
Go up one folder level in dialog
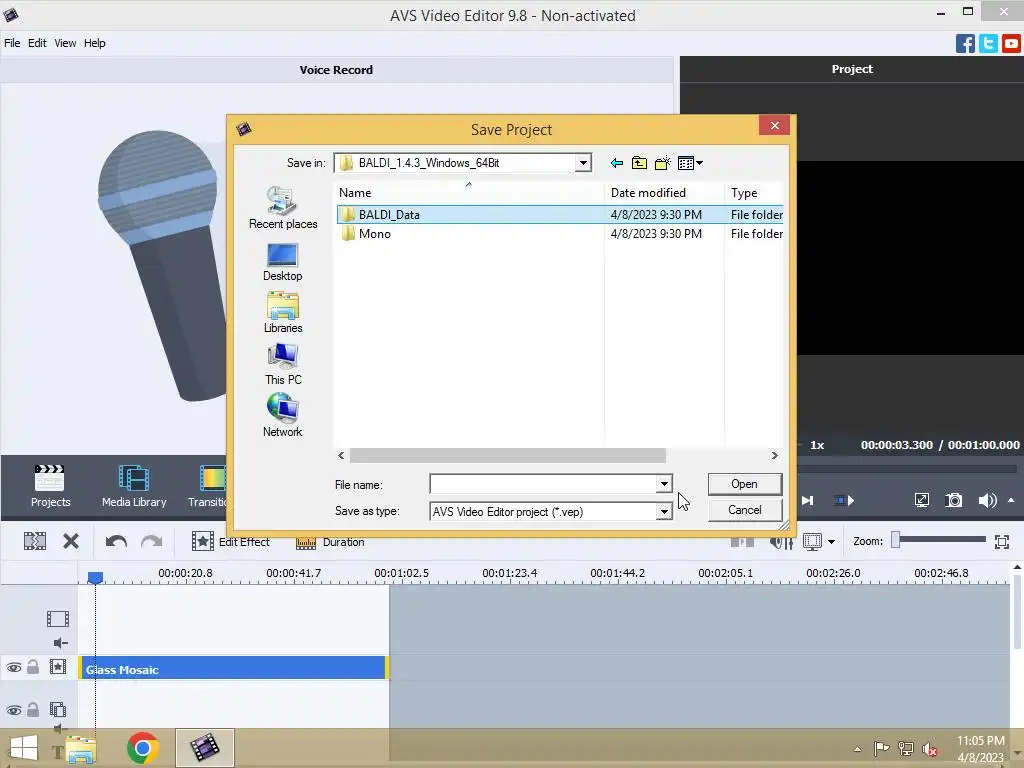pos(639,163)
